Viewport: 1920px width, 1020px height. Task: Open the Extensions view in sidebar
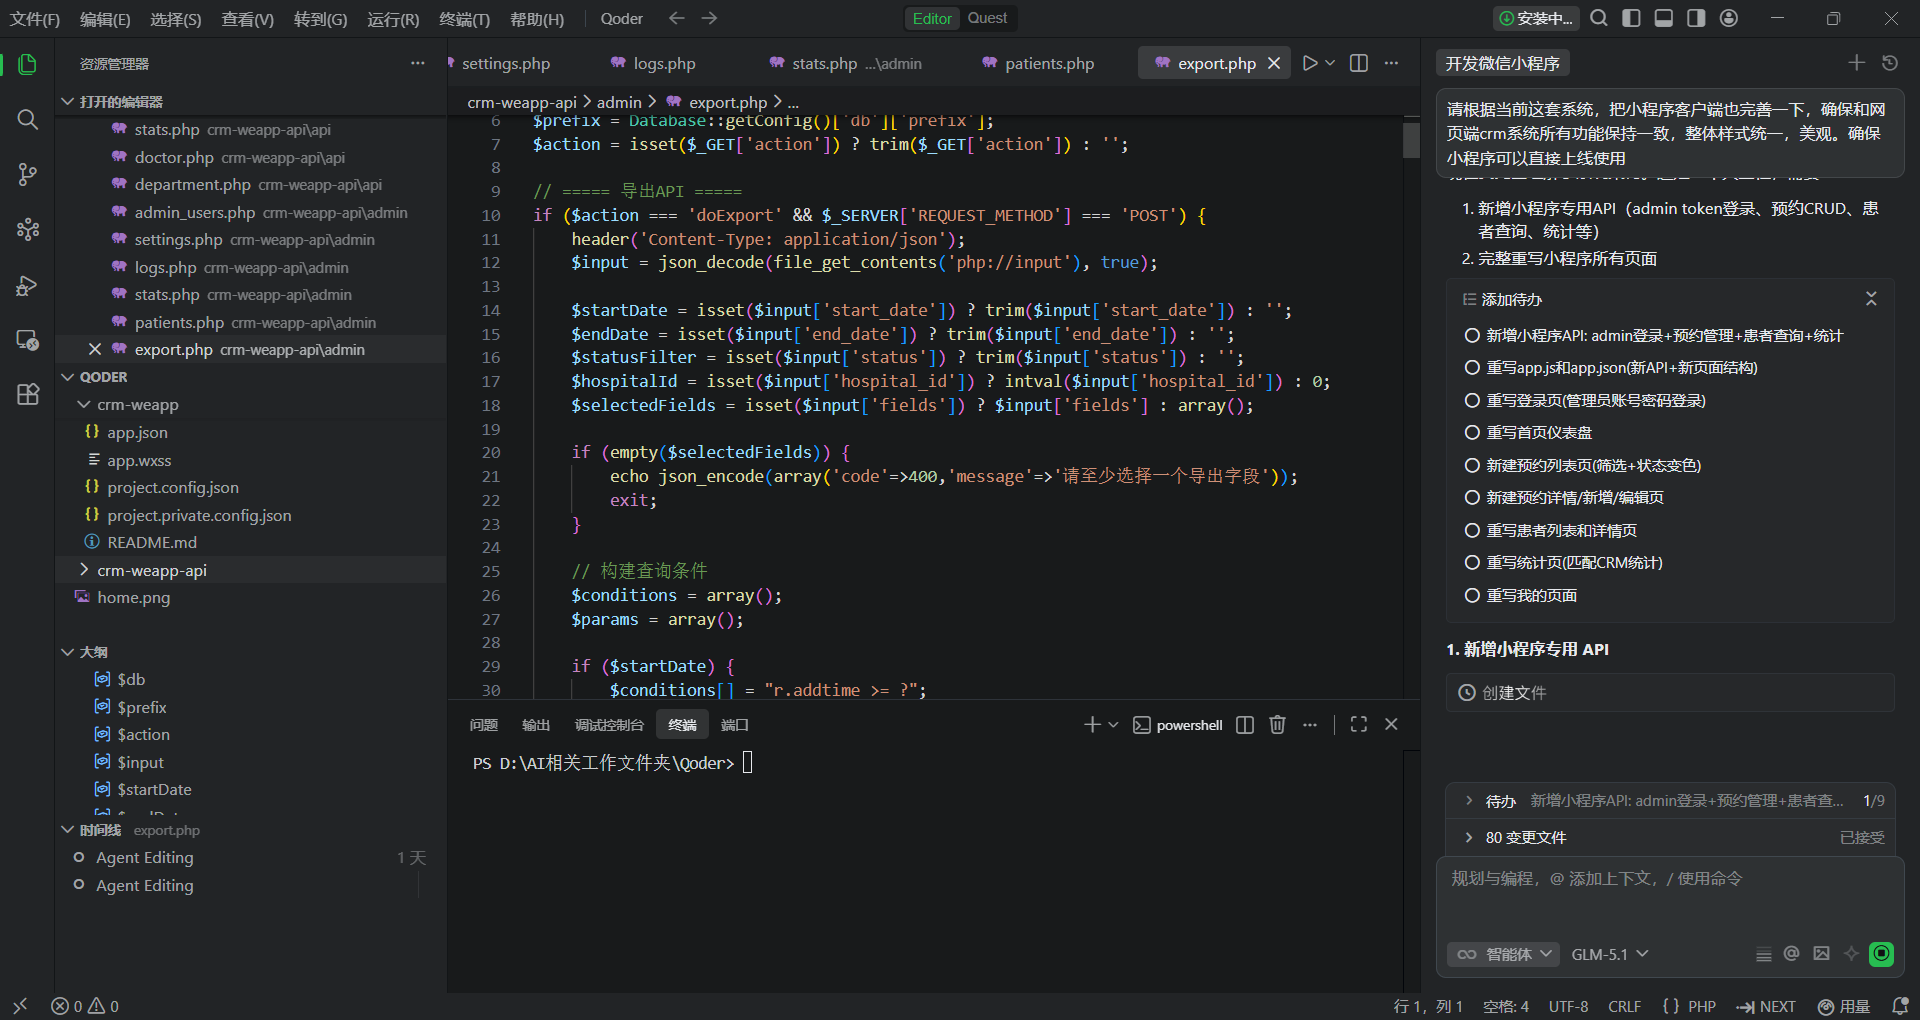click(27, 394)
